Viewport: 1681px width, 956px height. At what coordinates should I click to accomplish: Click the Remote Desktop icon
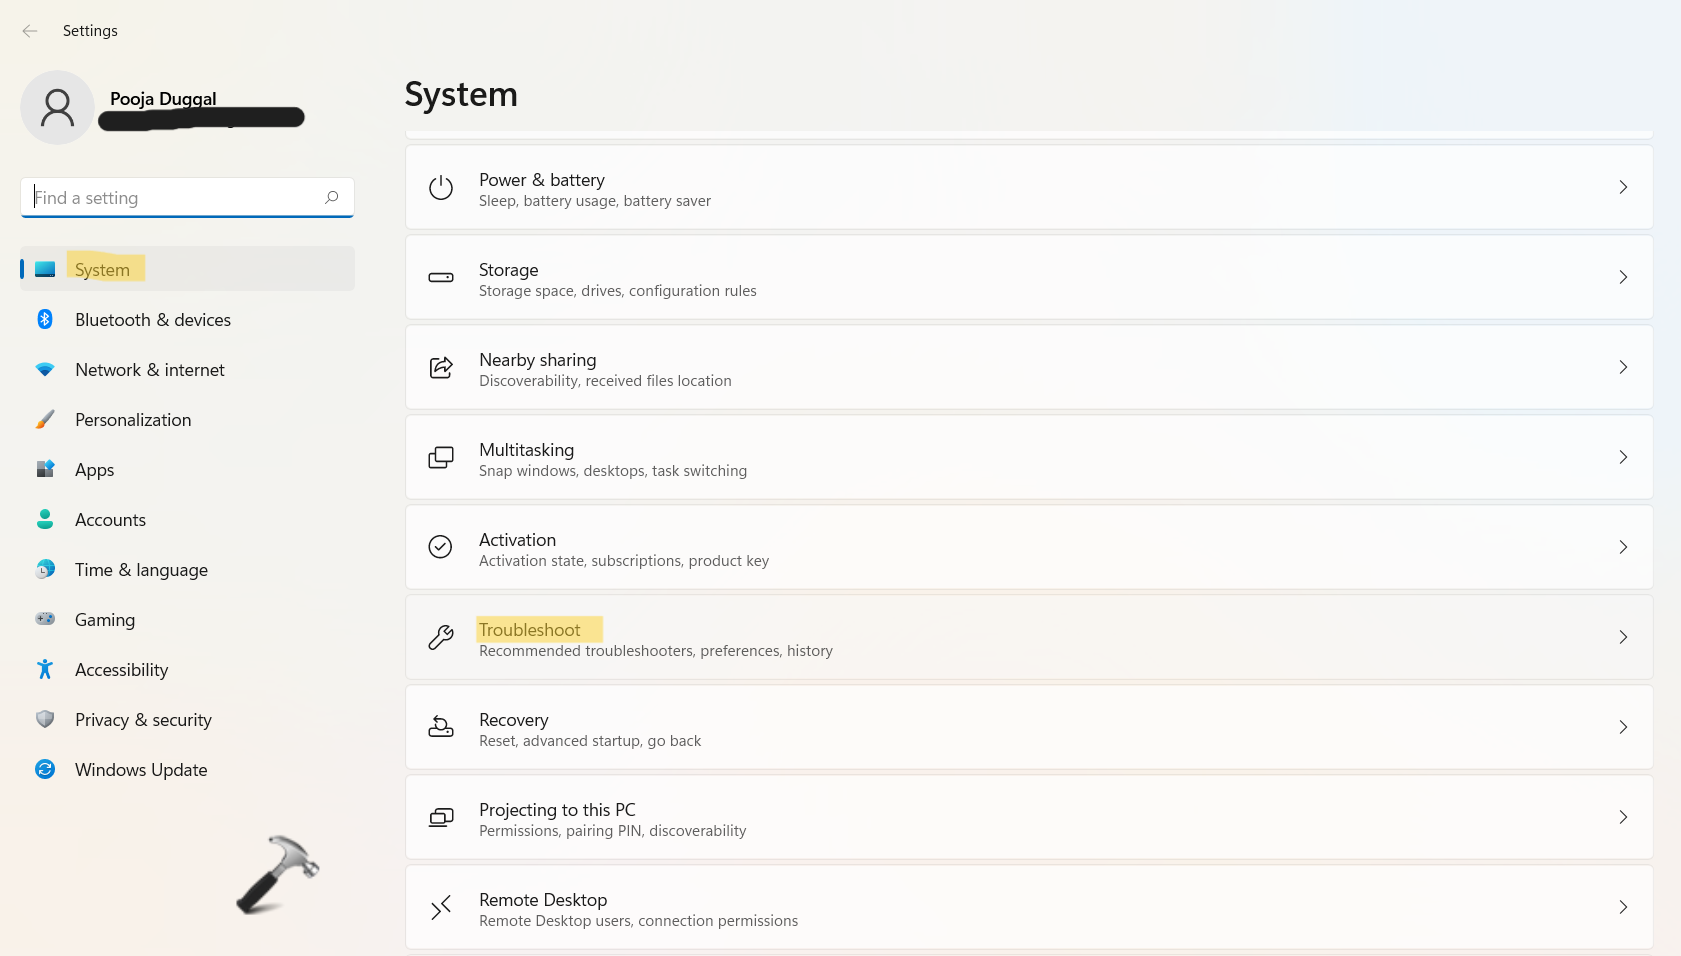pos(441,908)
